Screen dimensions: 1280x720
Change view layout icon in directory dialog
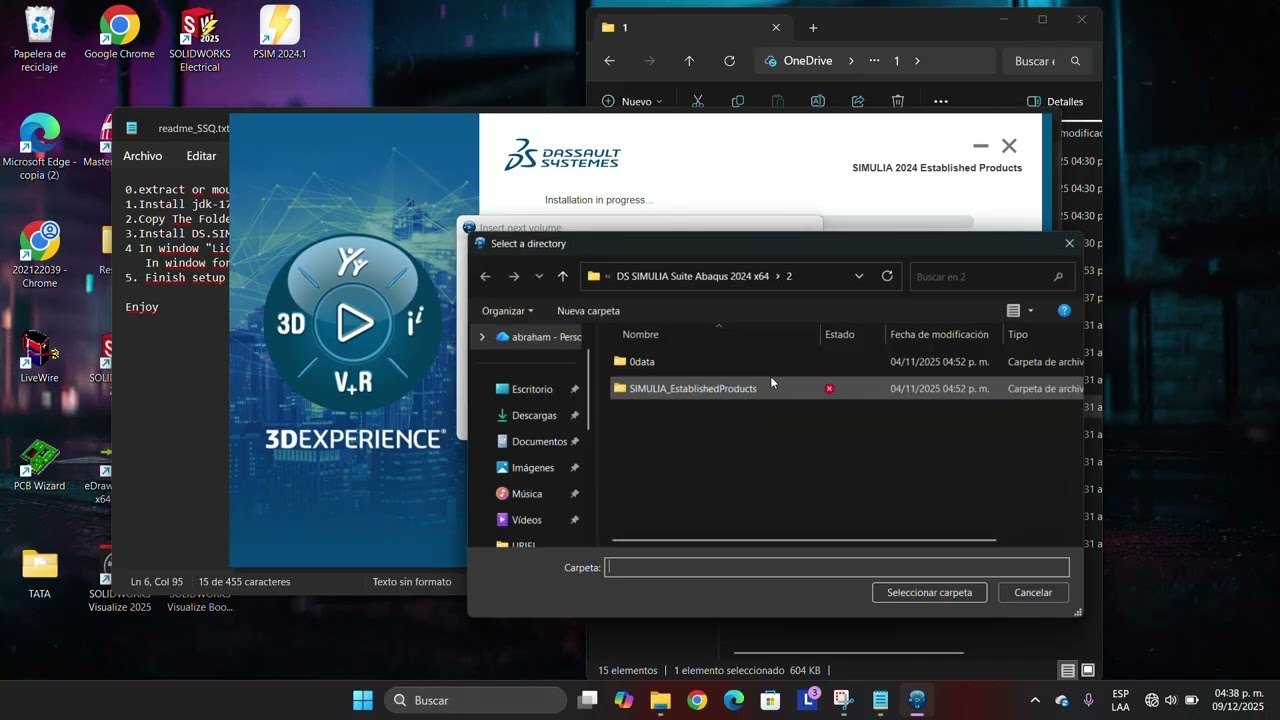(x=1013, y=311)
